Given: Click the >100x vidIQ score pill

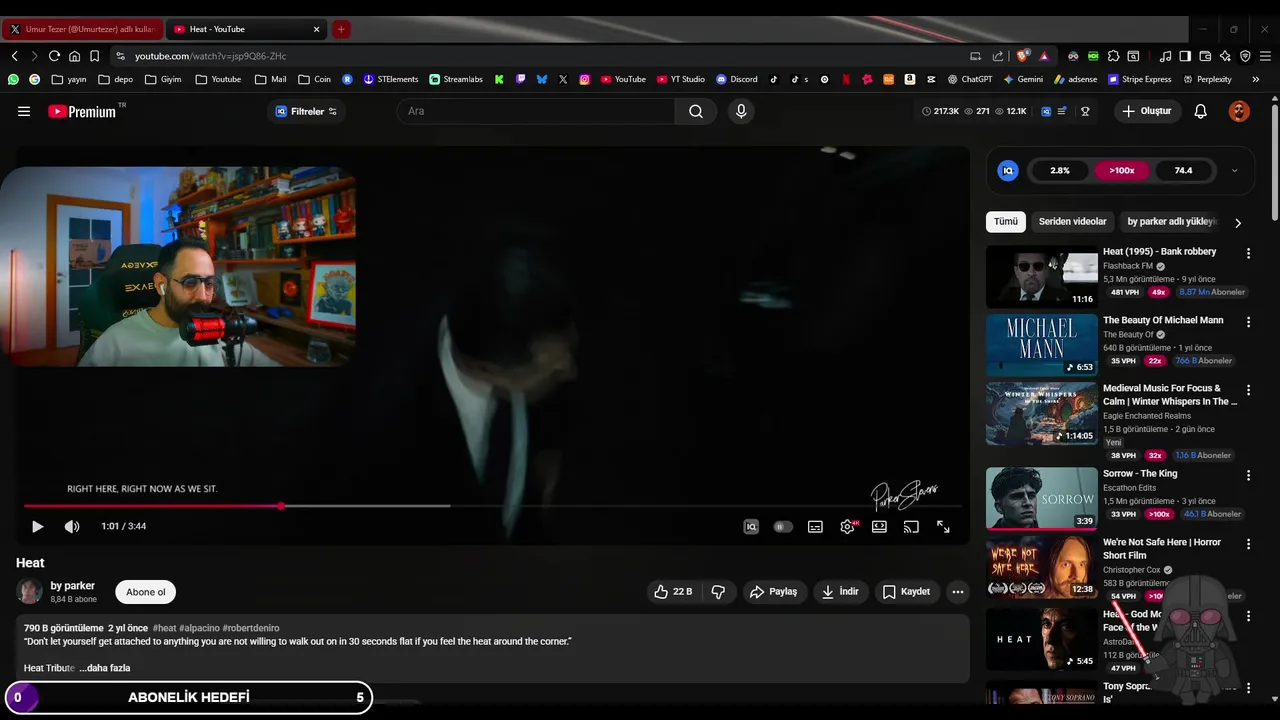Looking at the screenshot, I should [1122, 171].
